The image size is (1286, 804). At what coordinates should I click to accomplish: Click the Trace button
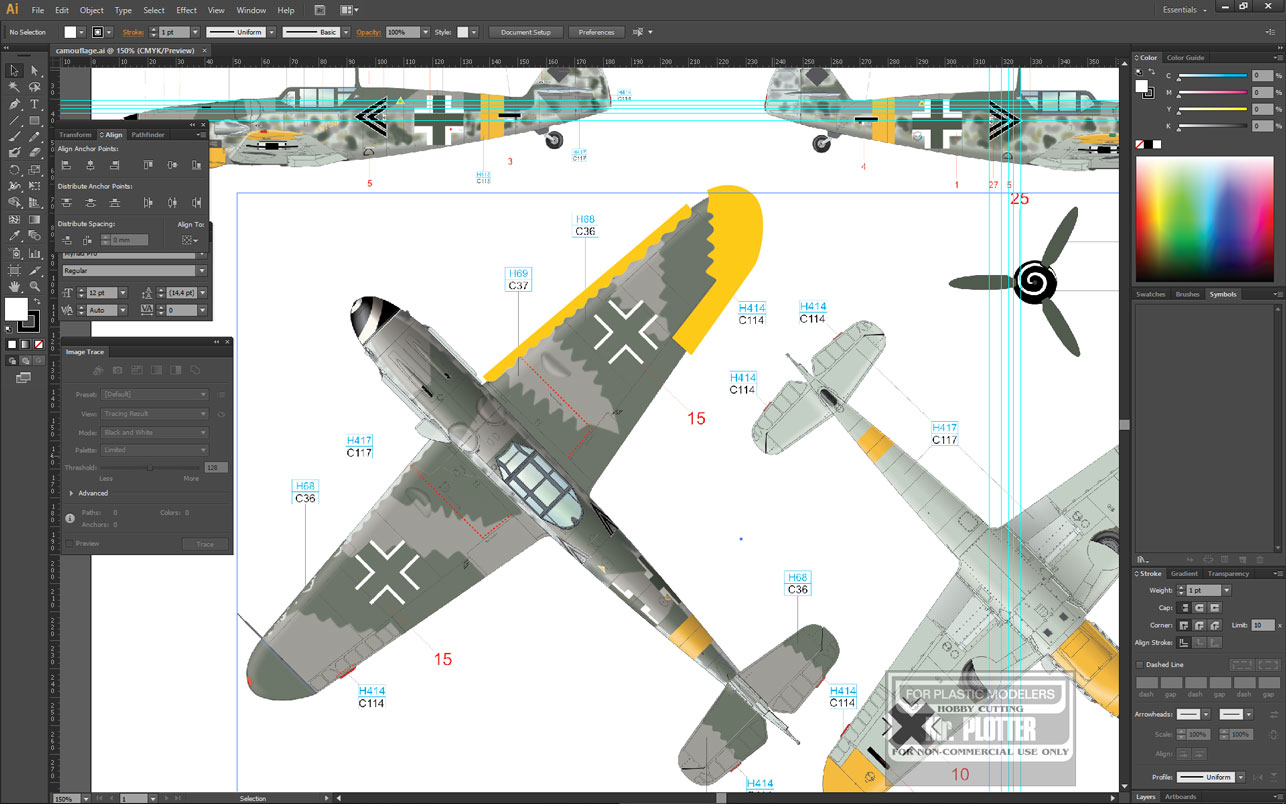click(205, 544)
